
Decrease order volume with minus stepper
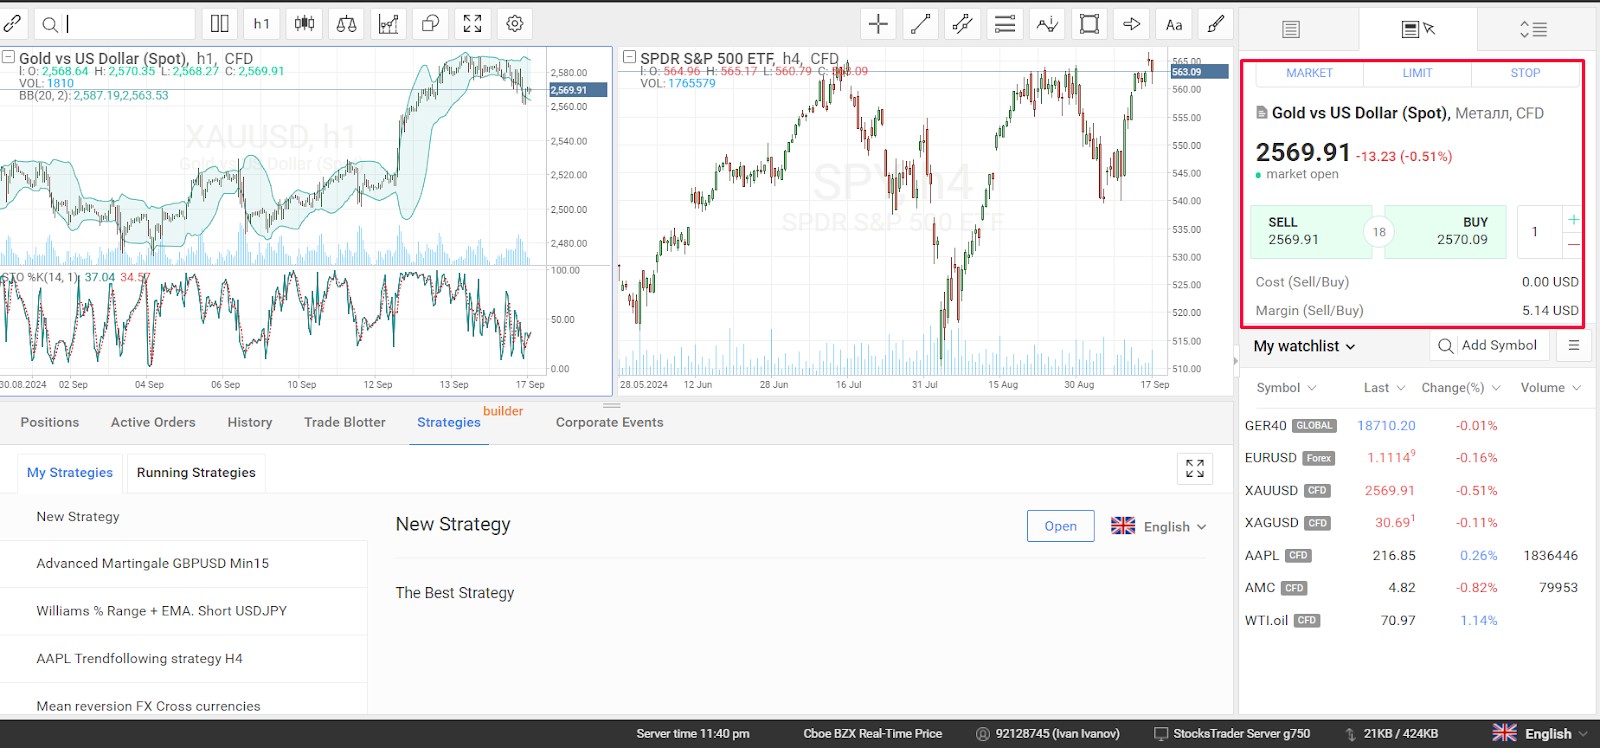[x=1573, y=245]
